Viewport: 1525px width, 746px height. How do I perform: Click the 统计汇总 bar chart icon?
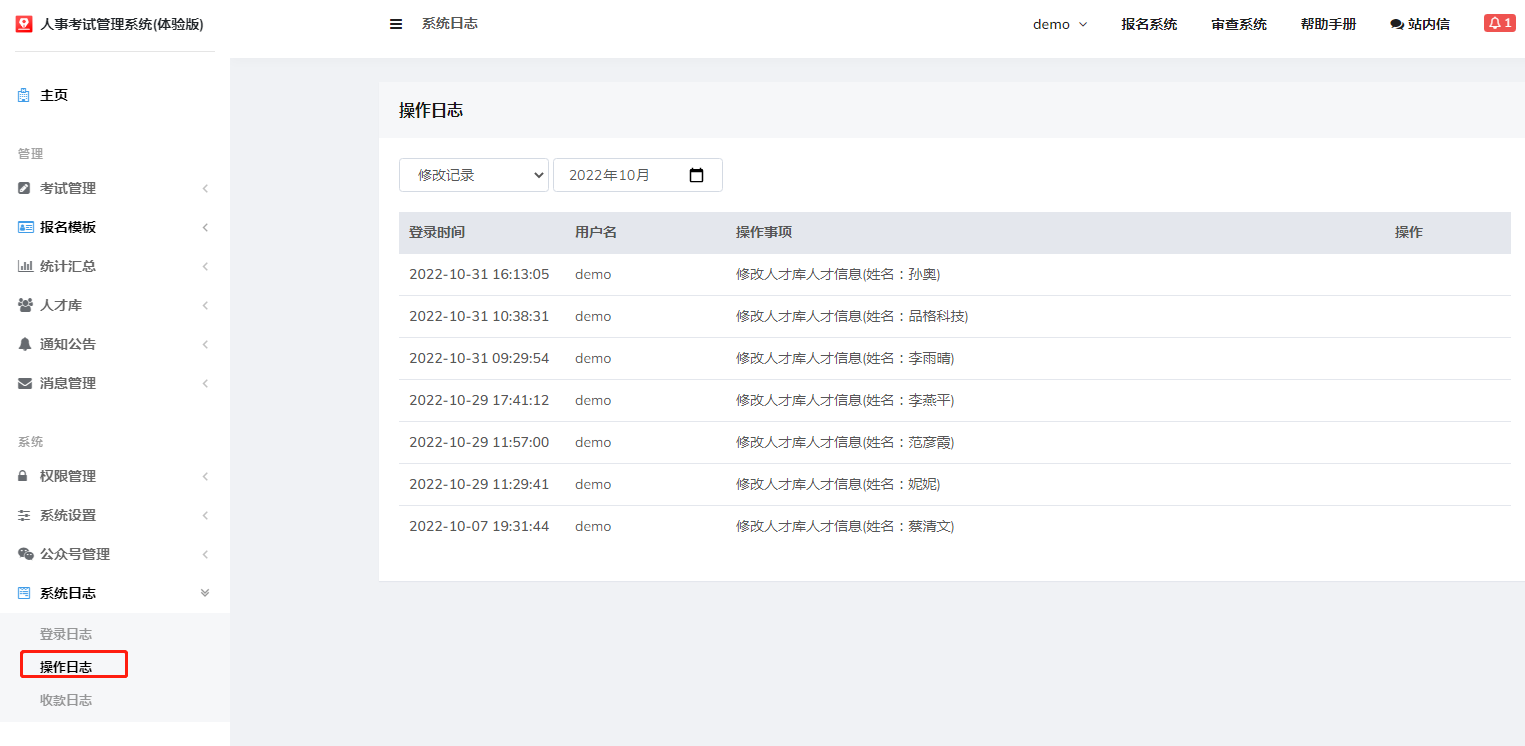pyautogui.click(x=26, y=266)
